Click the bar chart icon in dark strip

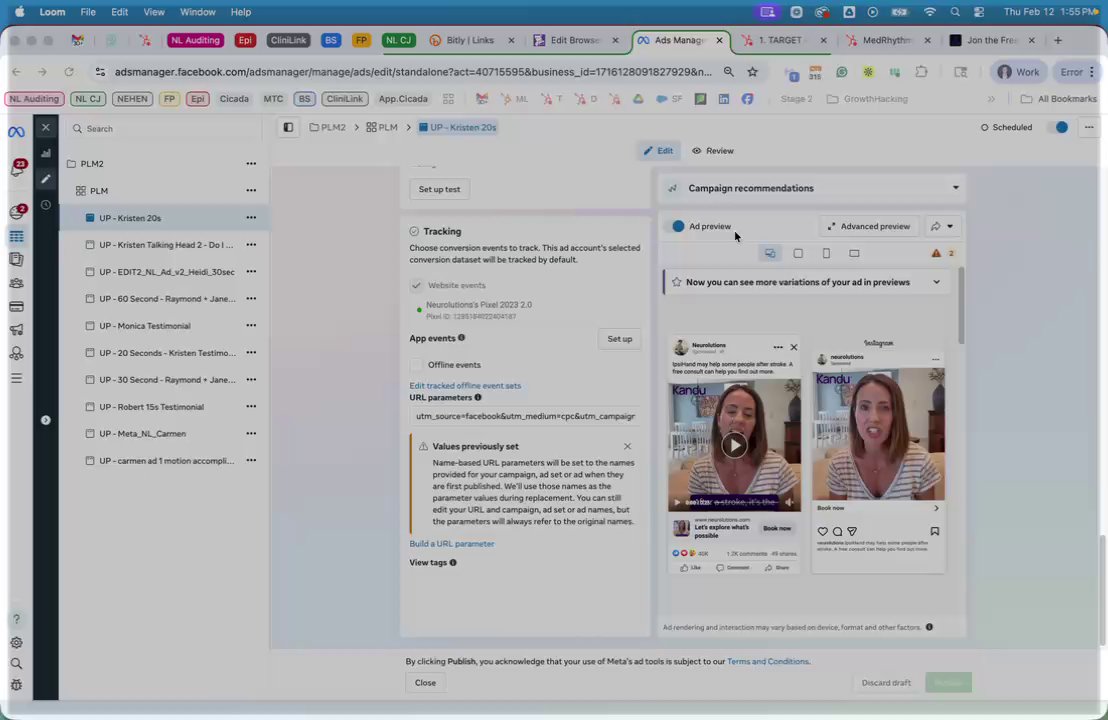[x=46, y=153]
